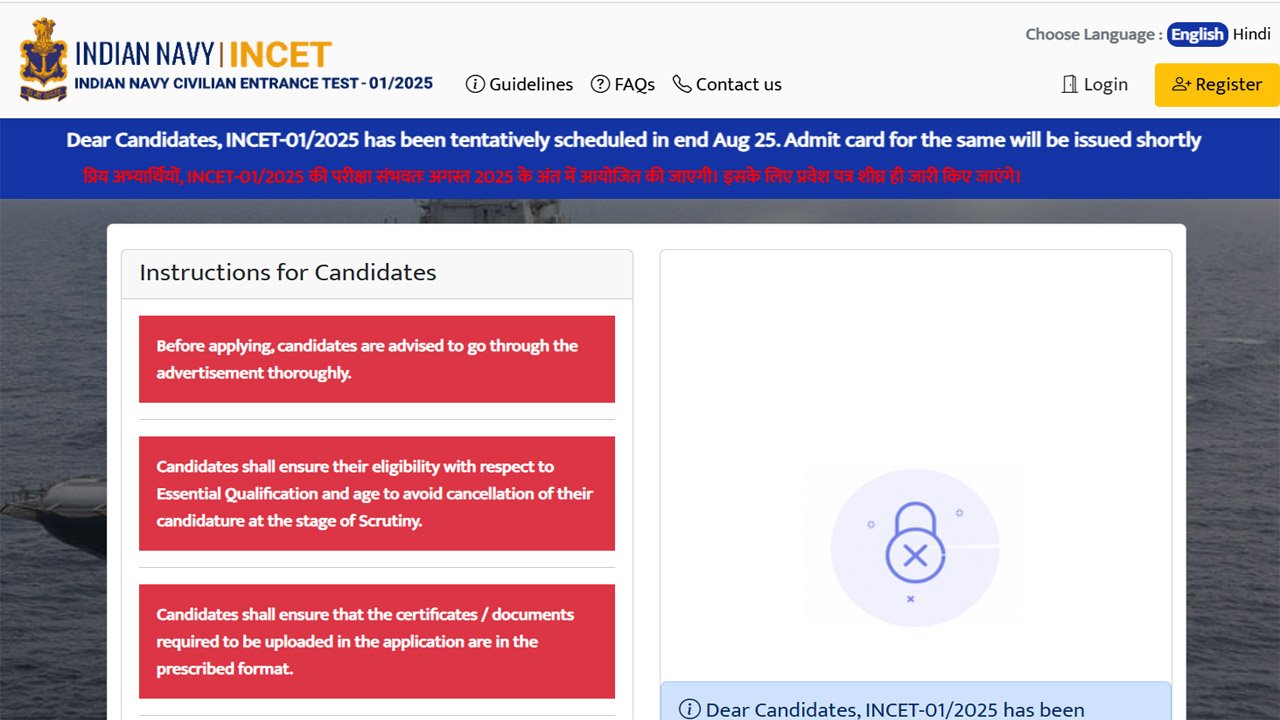Viewport: 1280px width, 720px height.
Task: Click the Register button
Action: tap(1216, 85)
